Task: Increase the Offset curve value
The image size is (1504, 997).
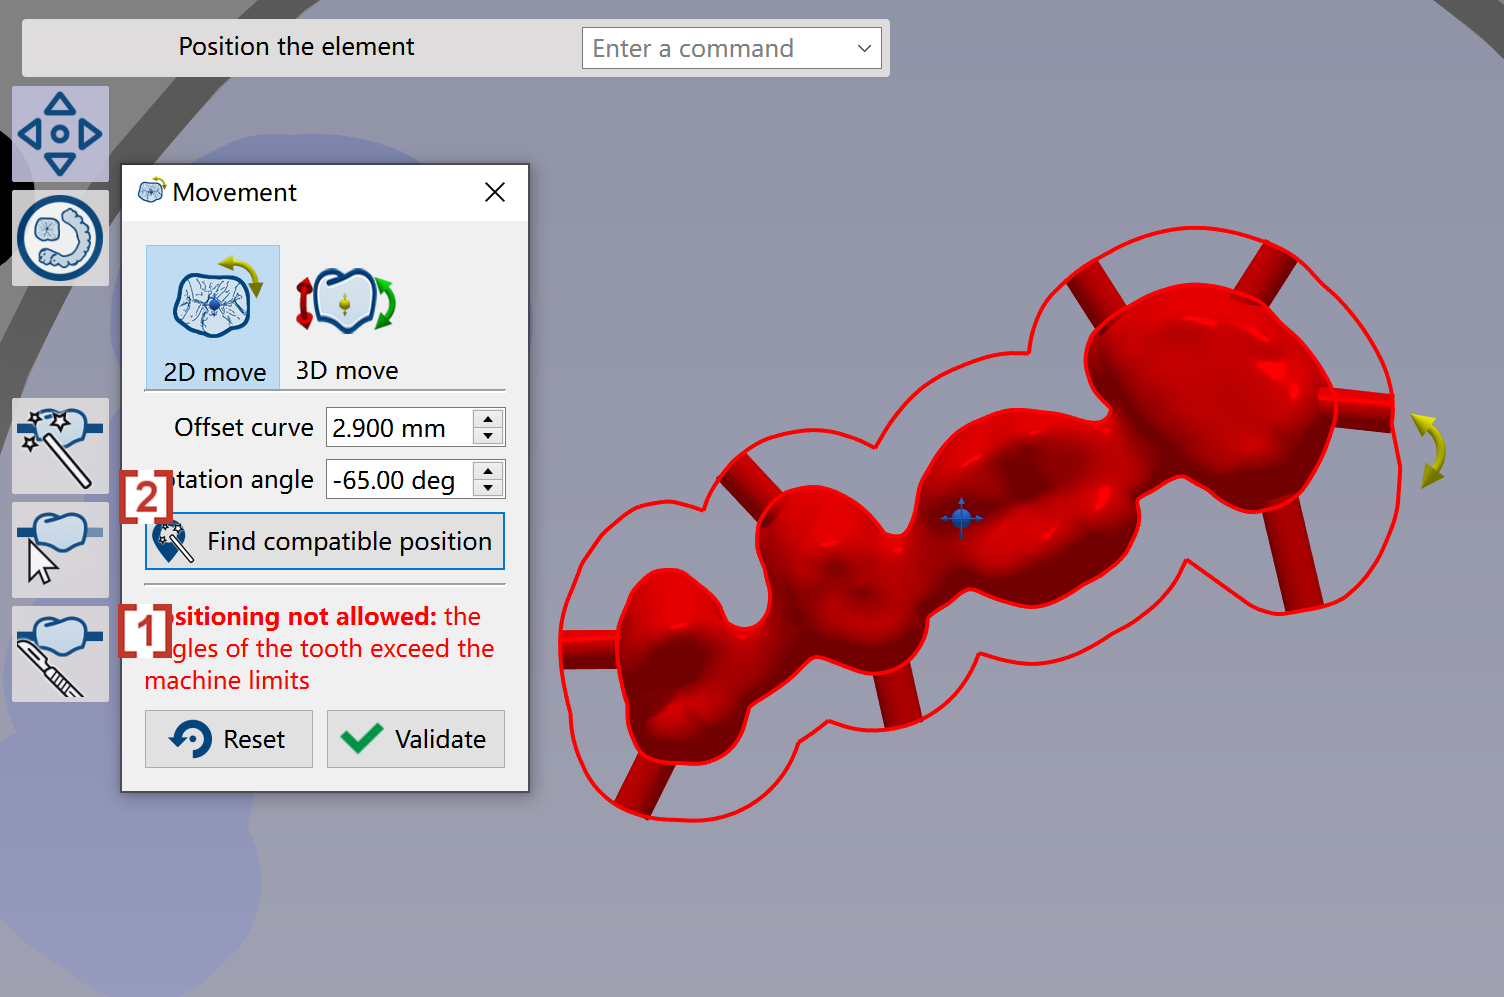Action: pos(488,419)
